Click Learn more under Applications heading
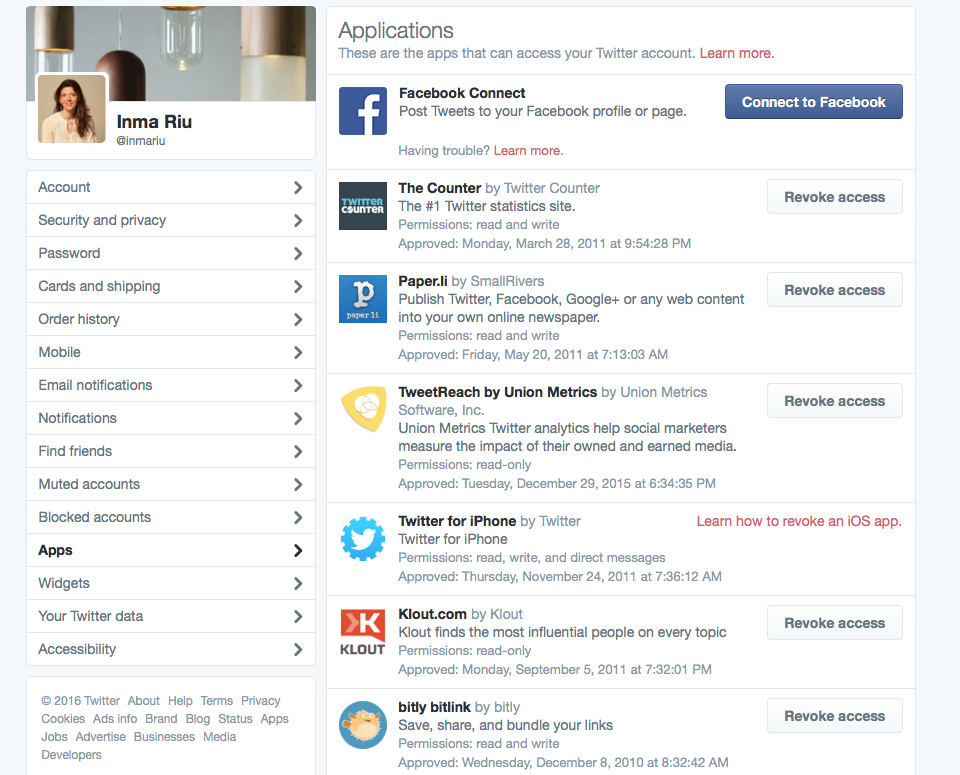The height and width of the screenshot is (775, 960). click(x=735, y=53)
